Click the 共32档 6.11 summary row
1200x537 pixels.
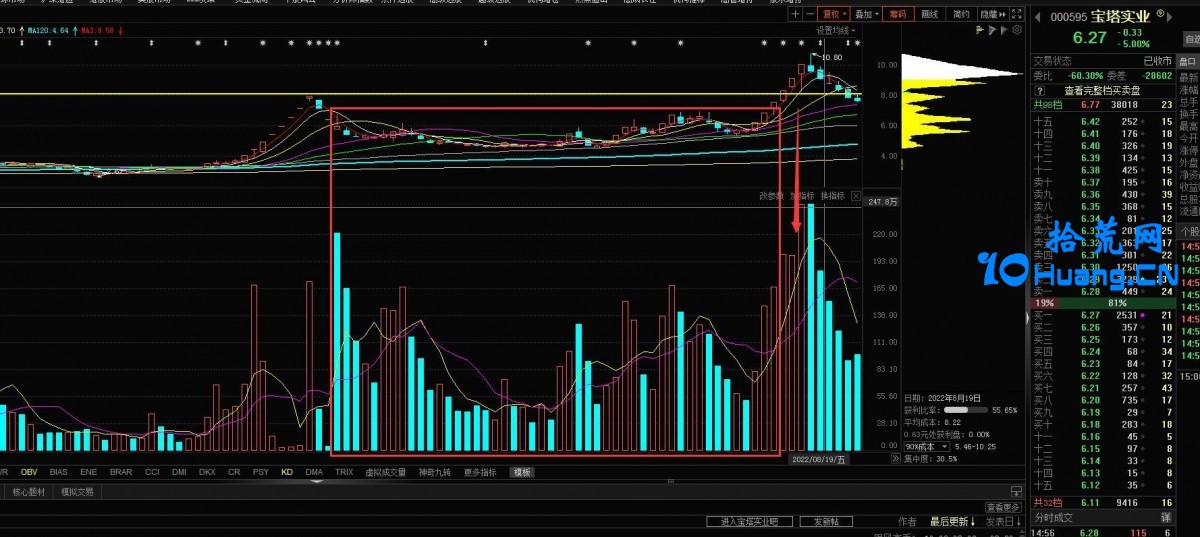click(1103, 503)
